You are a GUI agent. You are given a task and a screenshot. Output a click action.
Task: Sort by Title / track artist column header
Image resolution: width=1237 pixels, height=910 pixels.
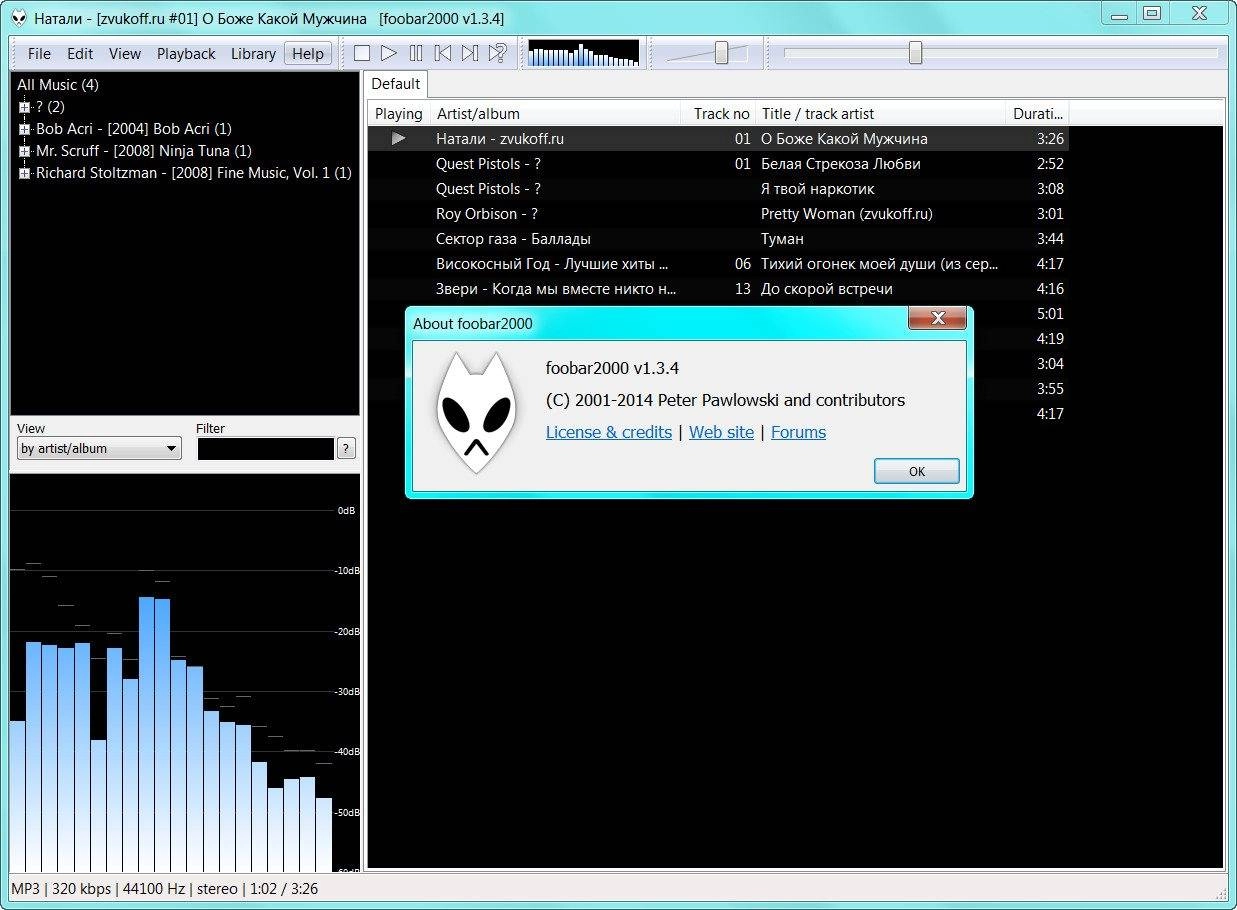880,113
